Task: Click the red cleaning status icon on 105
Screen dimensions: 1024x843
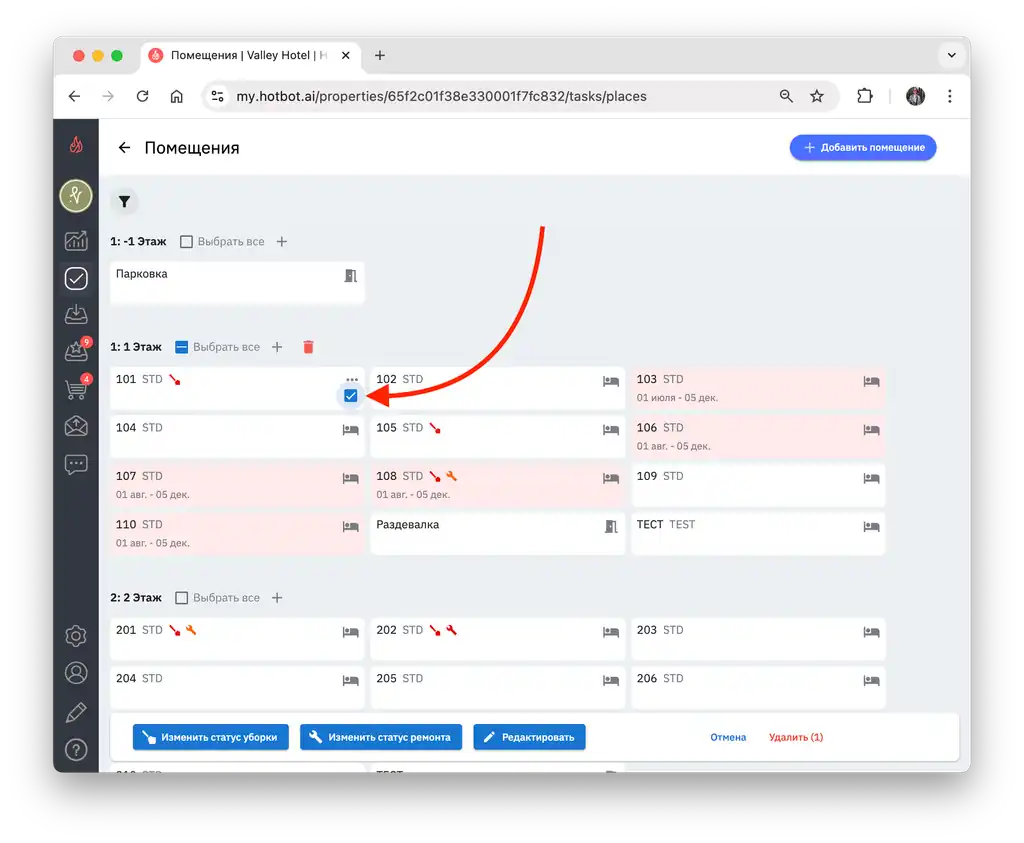Action: point(435,428)
